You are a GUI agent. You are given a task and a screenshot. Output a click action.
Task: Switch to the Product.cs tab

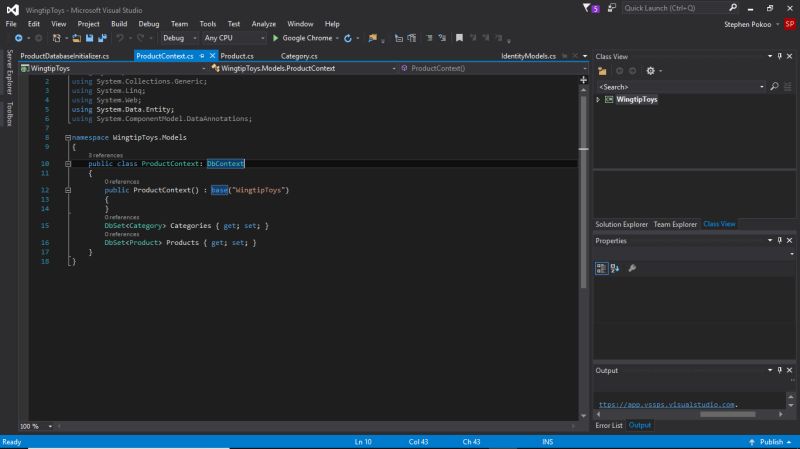point(237,56)
